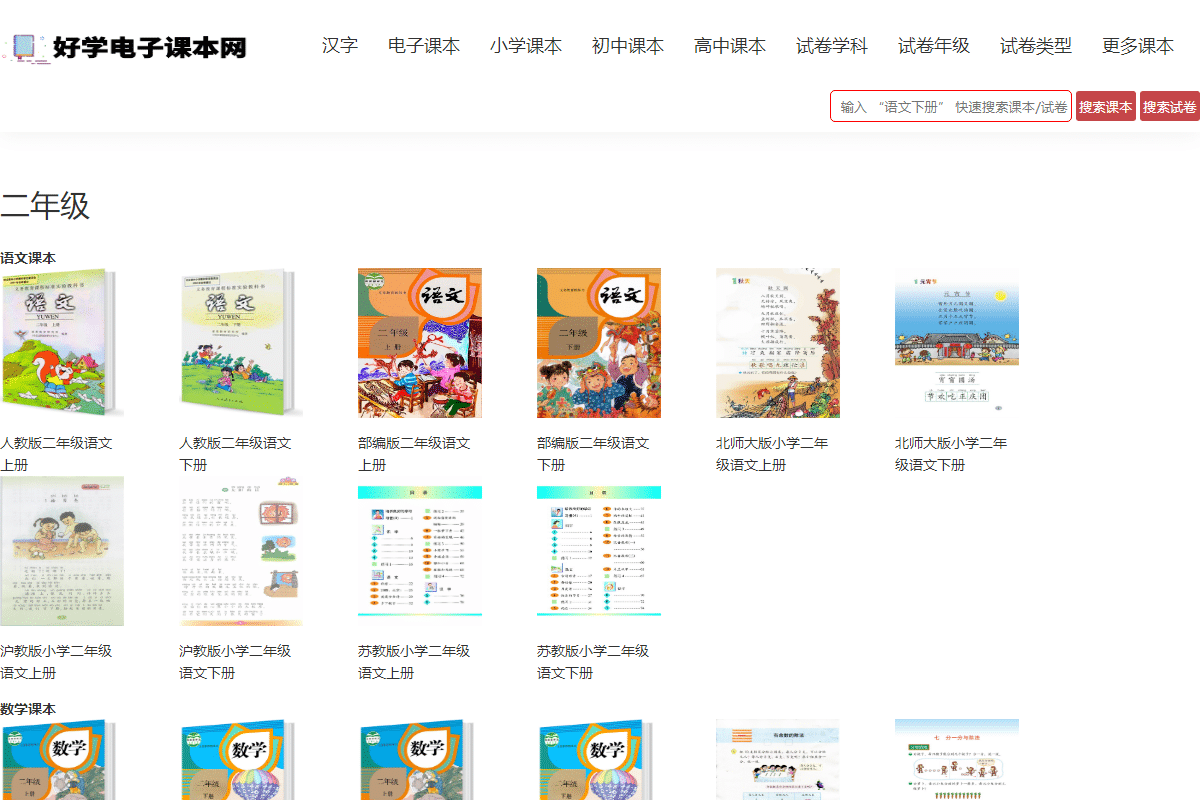Click the 搜索课本 button
Image resolution: width=1200 pixels, height=800 pixels.
pos(1106,106)
